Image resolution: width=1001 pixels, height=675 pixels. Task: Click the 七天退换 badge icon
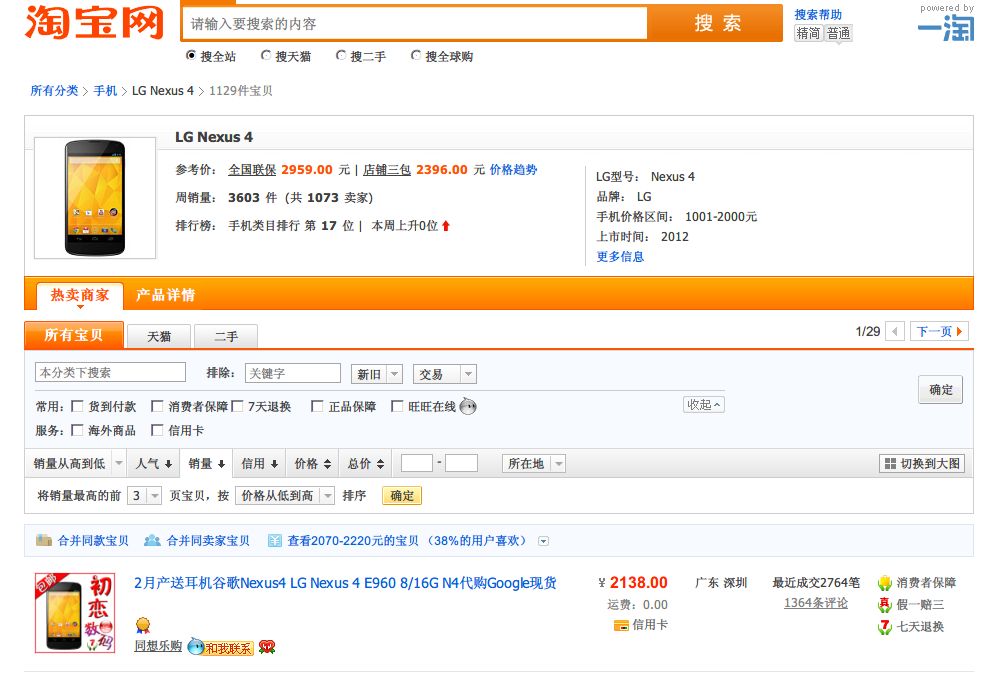[x=885, y=626]
